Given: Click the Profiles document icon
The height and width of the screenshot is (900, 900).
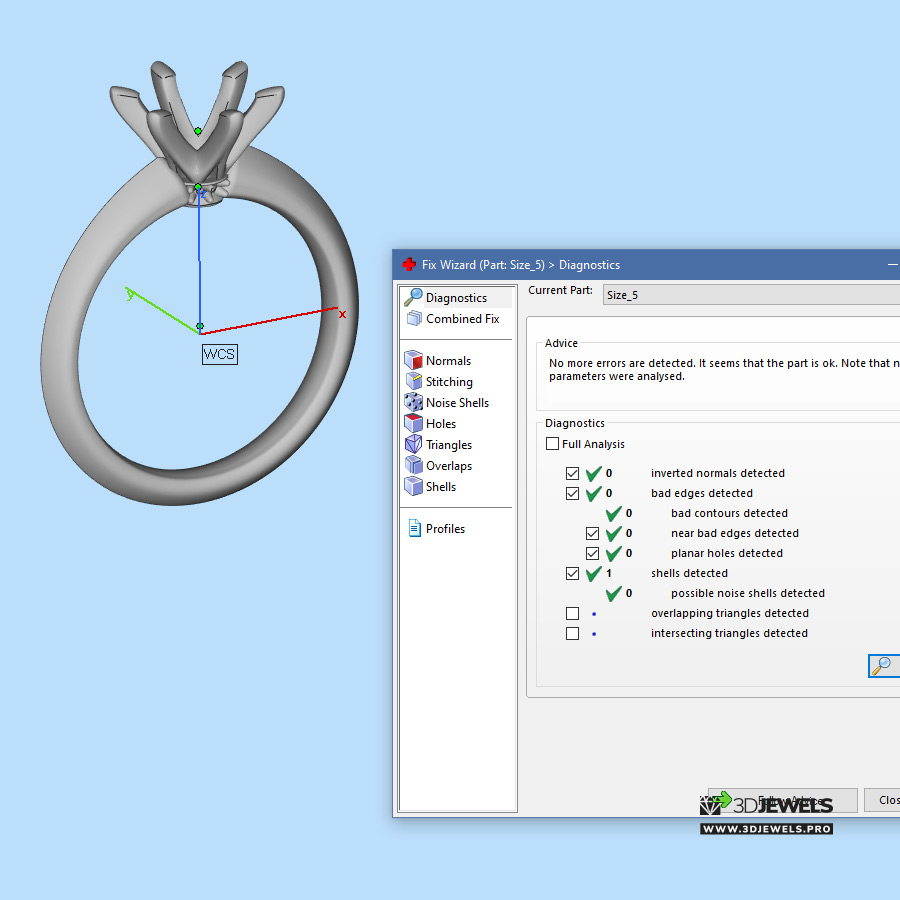Looking at the screenshot, I should pyautogui.click(x=414, y=528).
